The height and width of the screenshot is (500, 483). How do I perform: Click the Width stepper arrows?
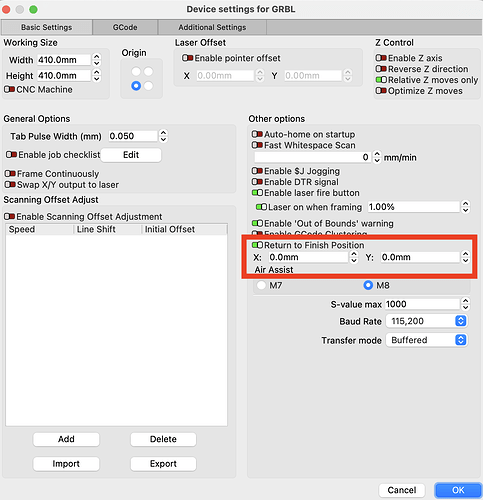[96, 60]
